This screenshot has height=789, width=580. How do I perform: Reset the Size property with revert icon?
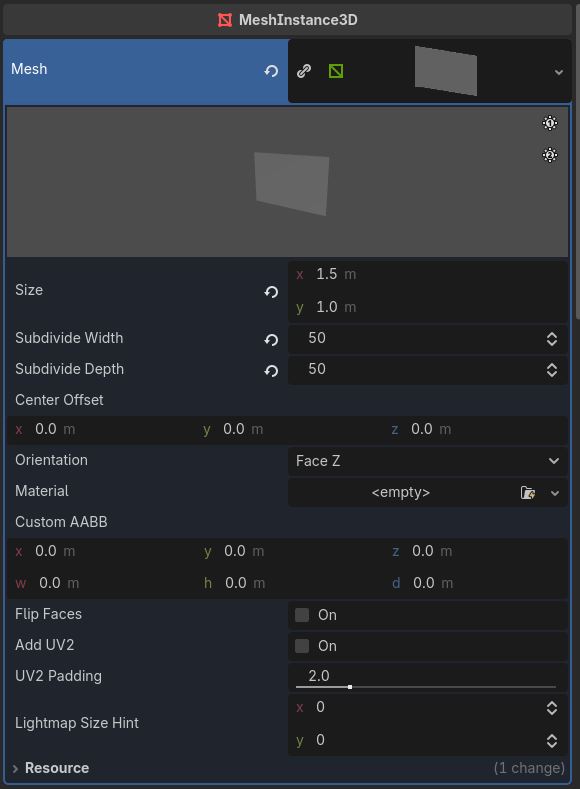tap(271, 292)
